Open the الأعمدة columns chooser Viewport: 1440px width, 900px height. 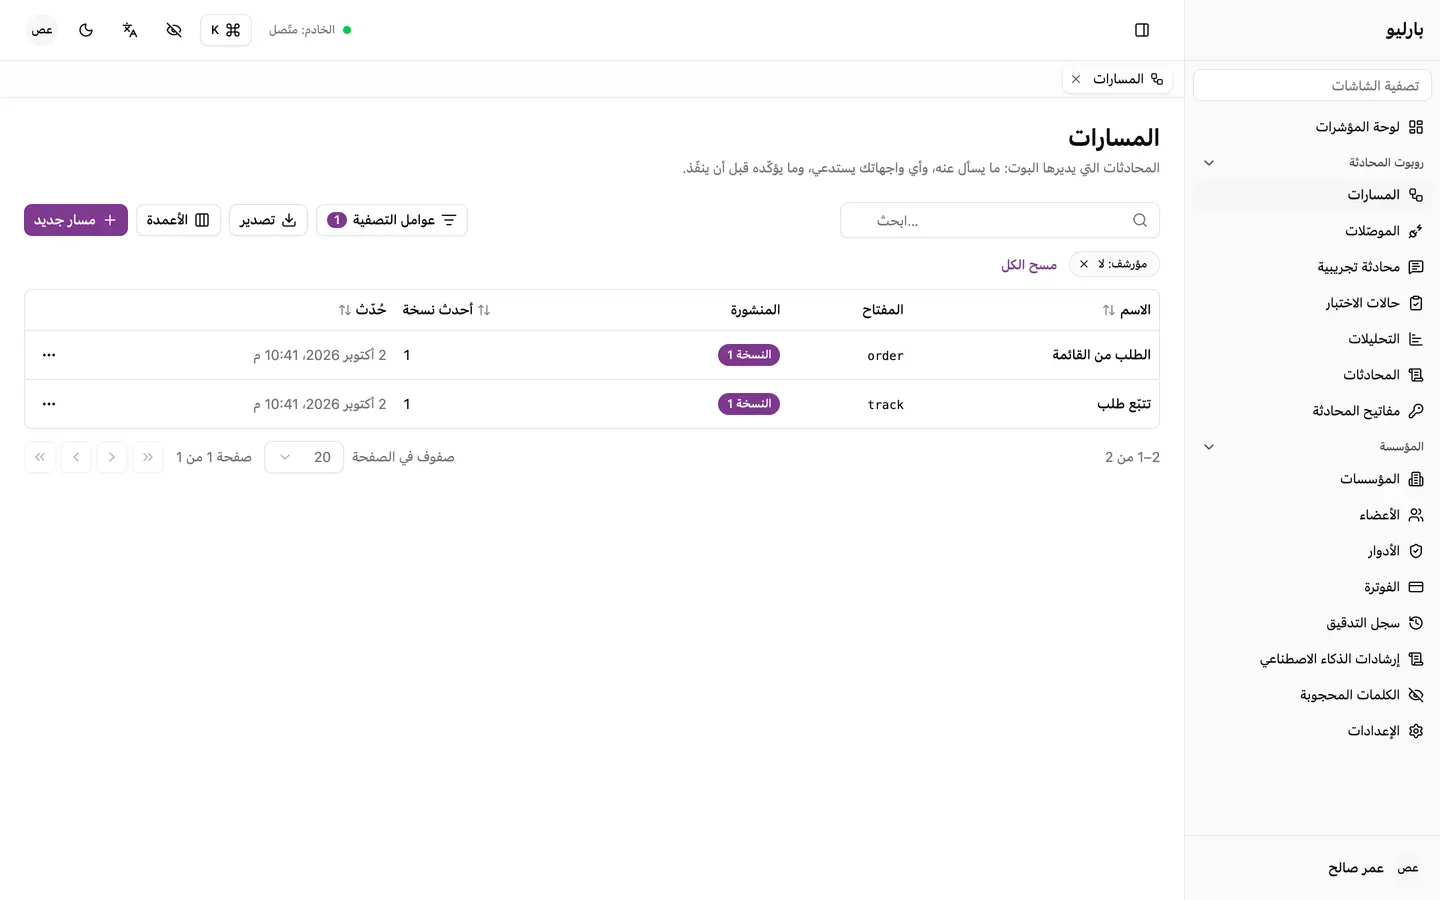(x=178, y=220)
